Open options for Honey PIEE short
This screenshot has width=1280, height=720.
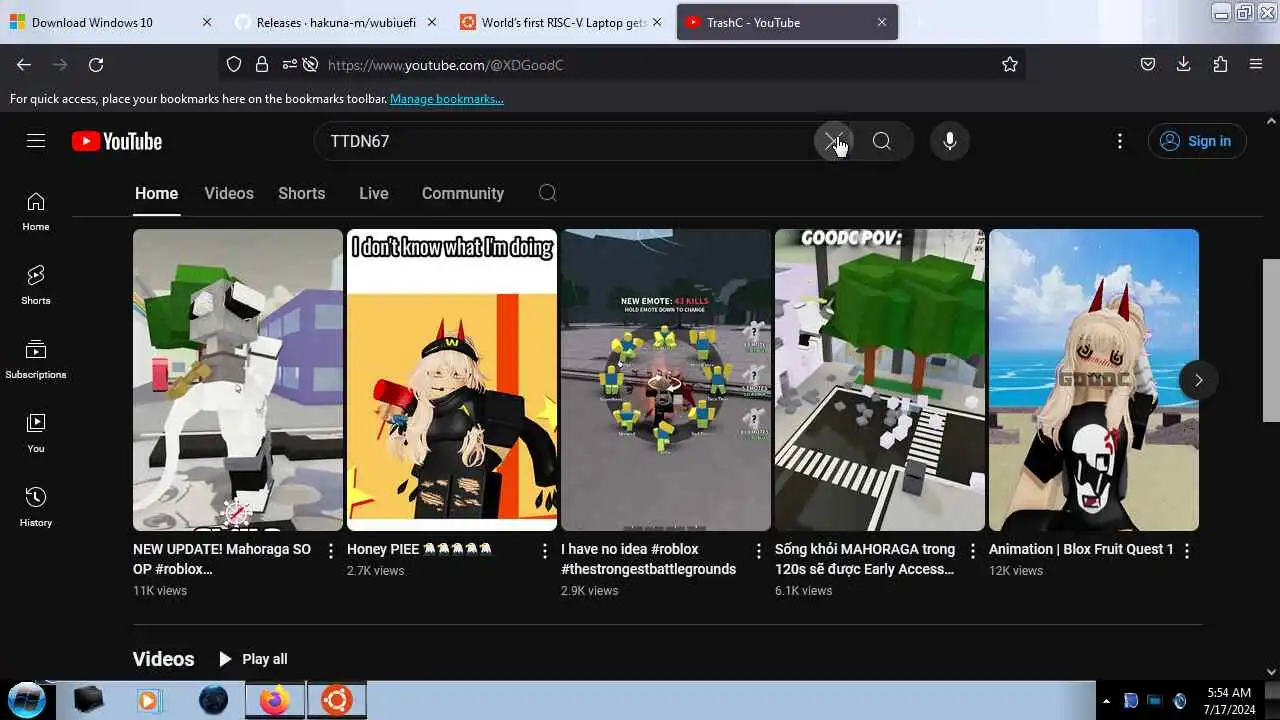point(545,551)
